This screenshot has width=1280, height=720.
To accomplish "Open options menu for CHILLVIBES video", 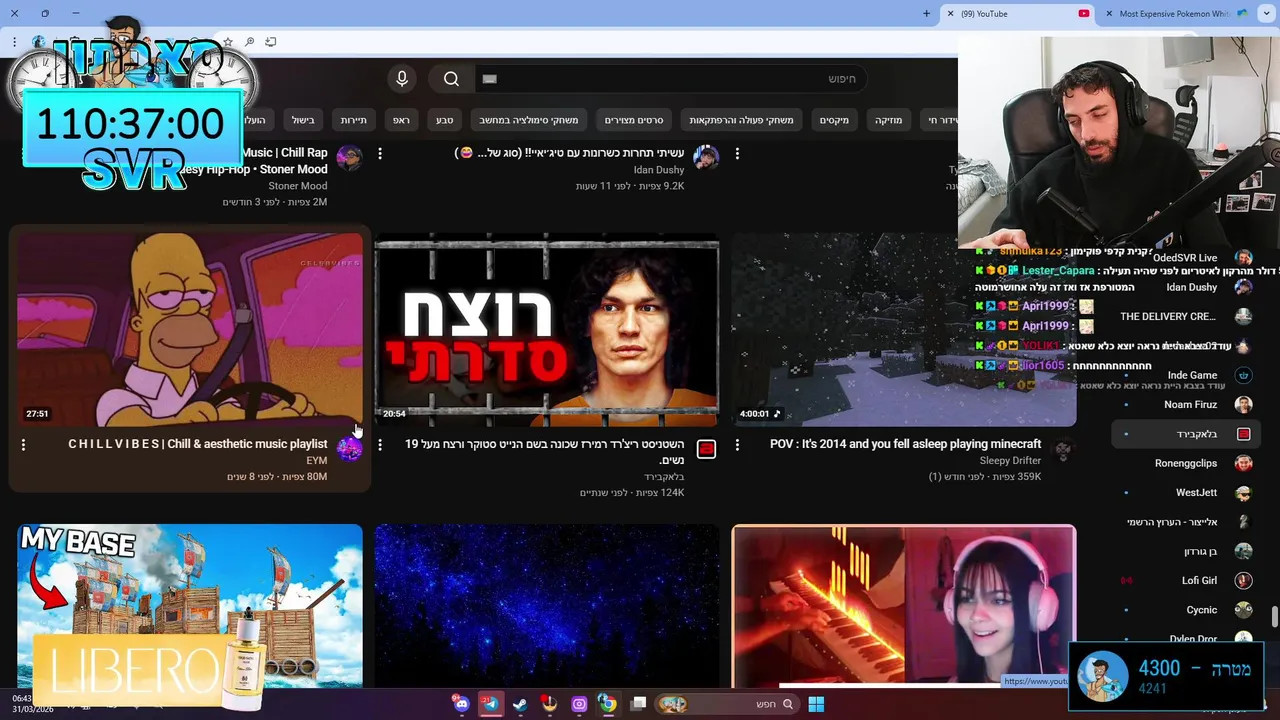I will click(x=23, y=444).
